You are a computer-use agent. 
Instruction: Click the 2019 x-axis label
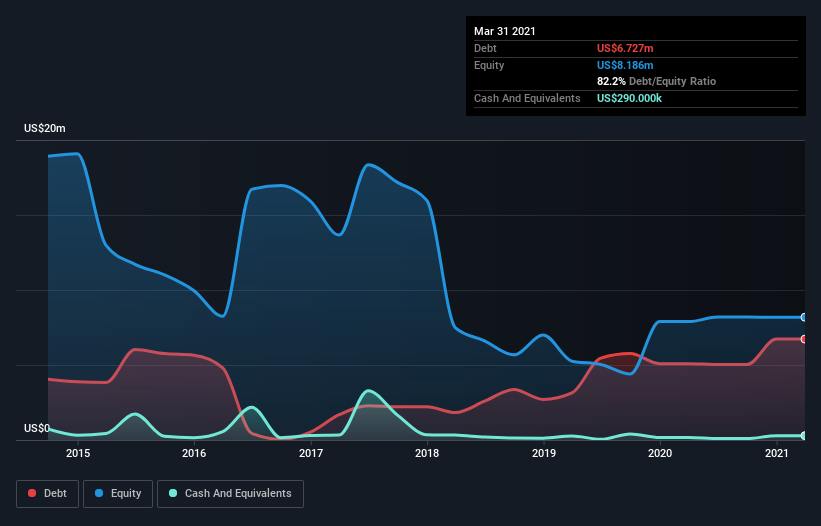pyautogui.click(x=543, y=453)
